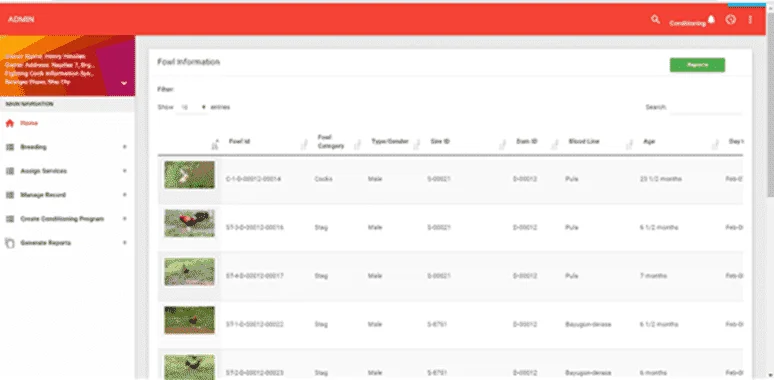Sort by the Blood Line column sort icon
Screen dimensions: 774x380
(x=629, y=145)
